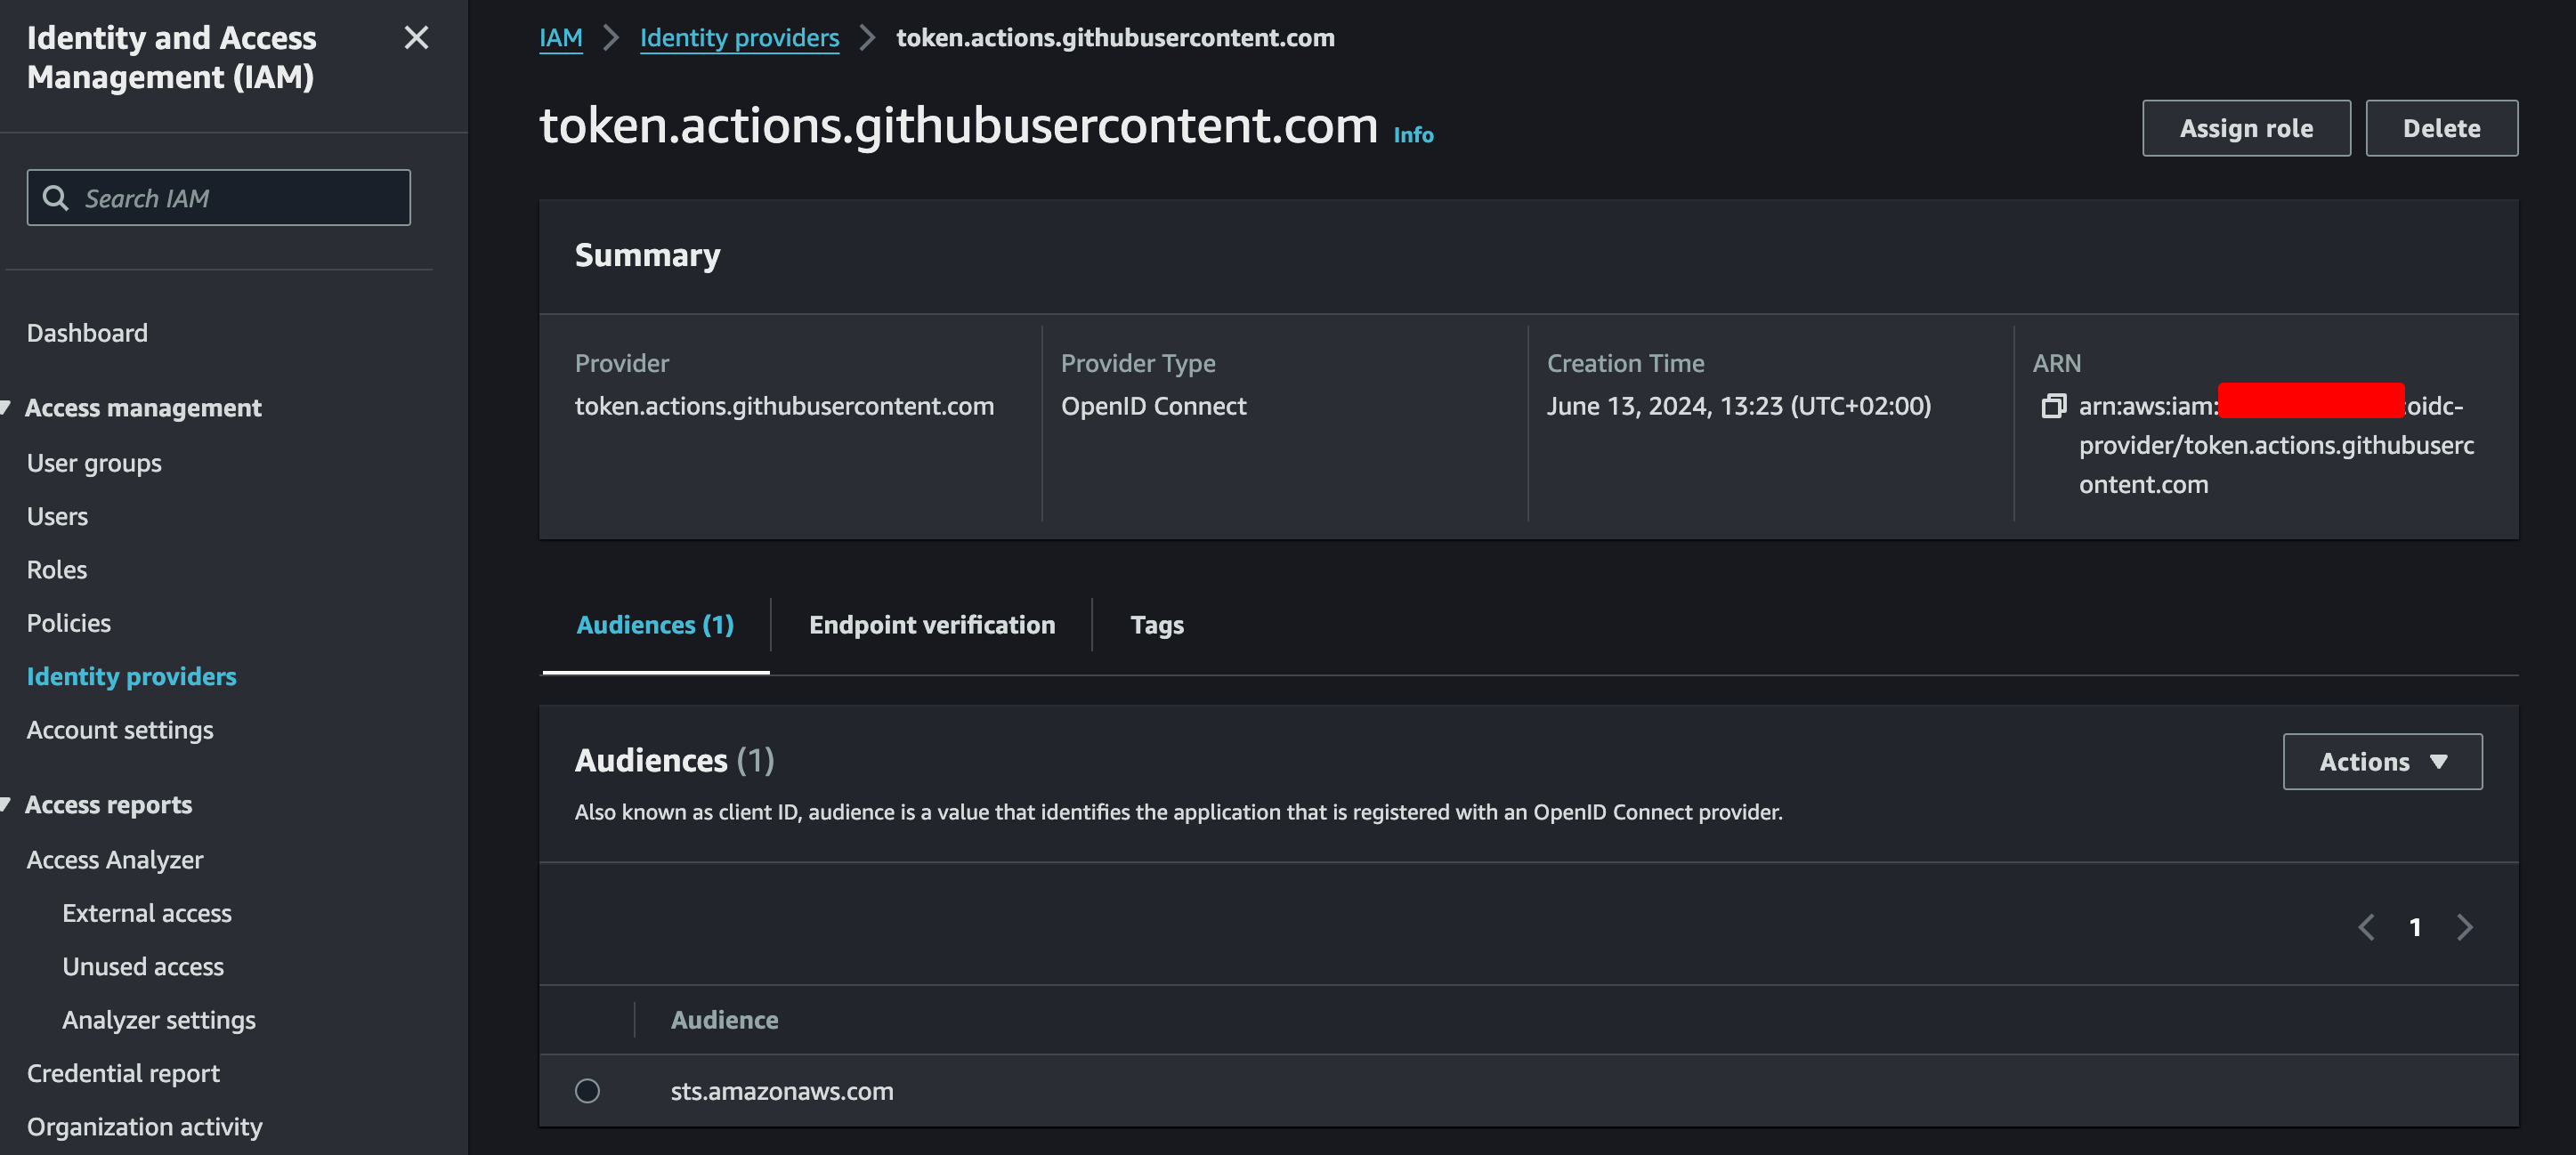Focus the Search IAM input field
Viewport: 2576px width, 1155px height.
point(219,198)
